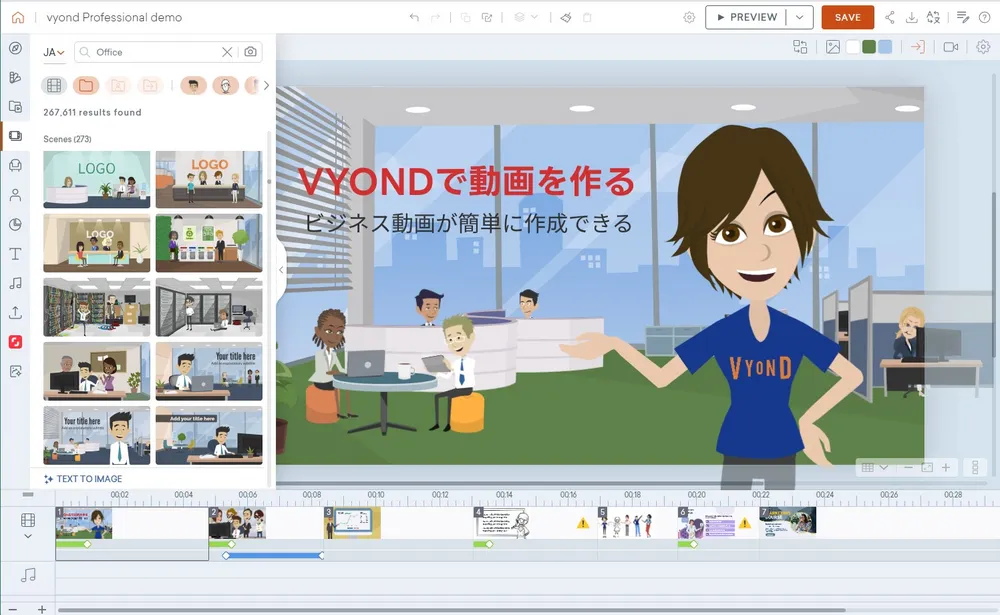Click the Help question mark icon

(x=984, y=17)
